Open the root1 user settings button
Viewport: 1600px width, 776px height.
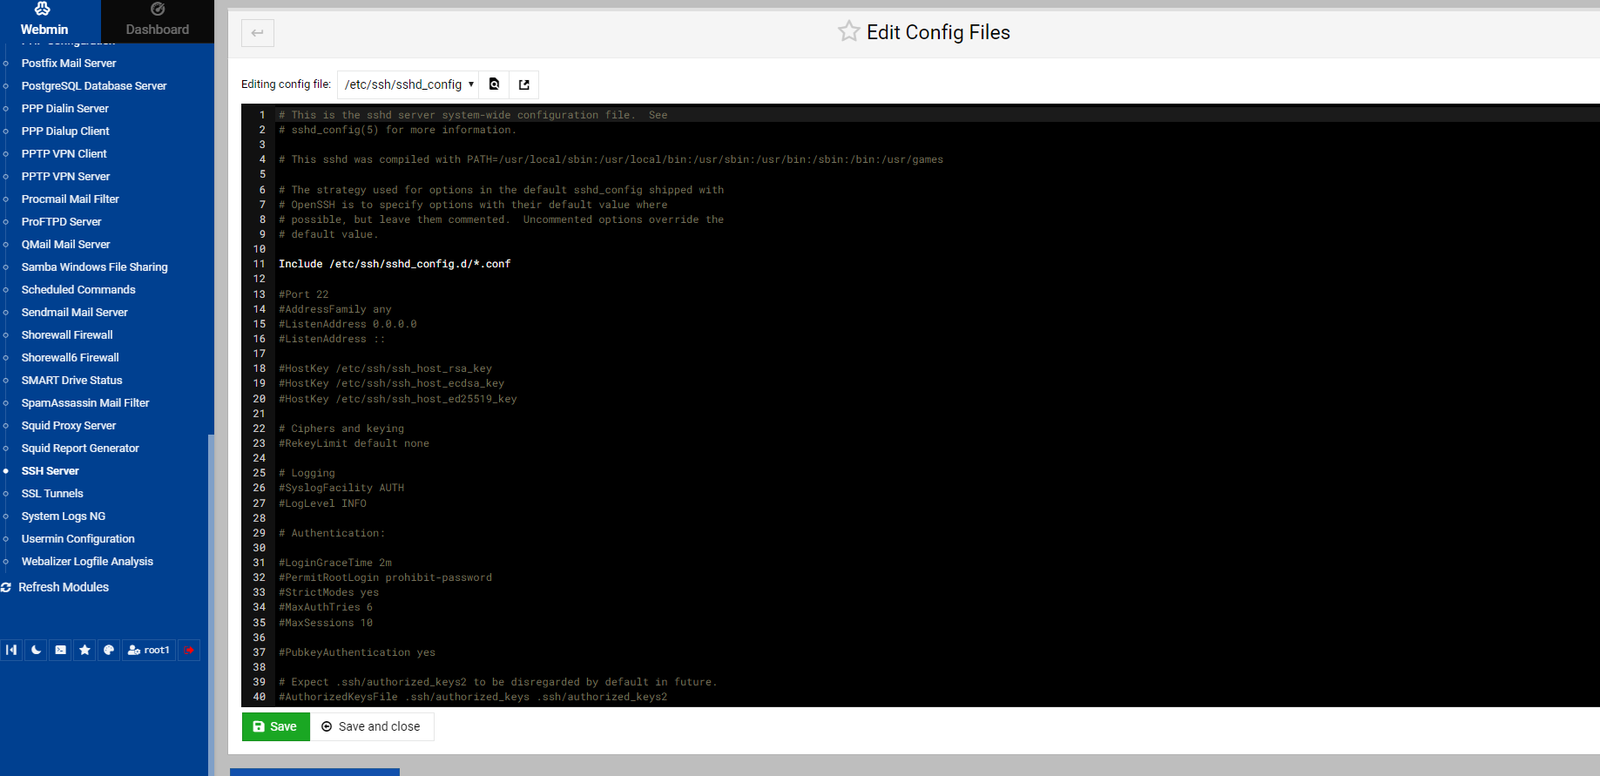point(149,650)
